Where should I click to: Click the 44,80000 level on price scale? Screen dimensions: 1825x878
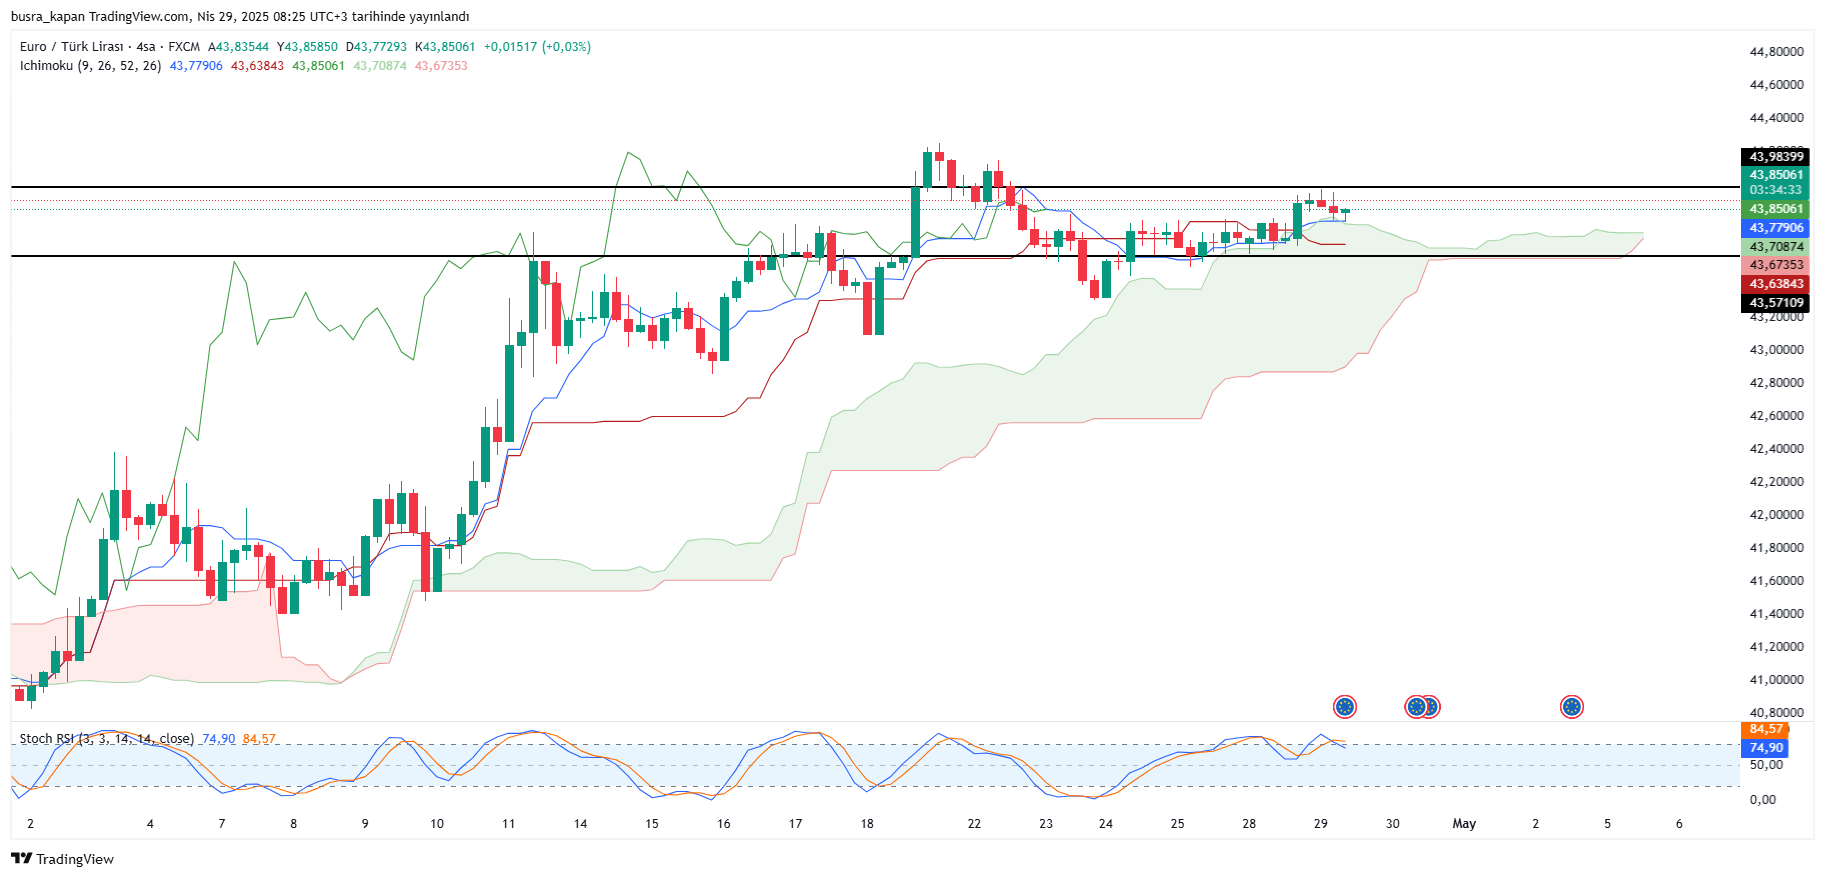[x=1776, y=52]
